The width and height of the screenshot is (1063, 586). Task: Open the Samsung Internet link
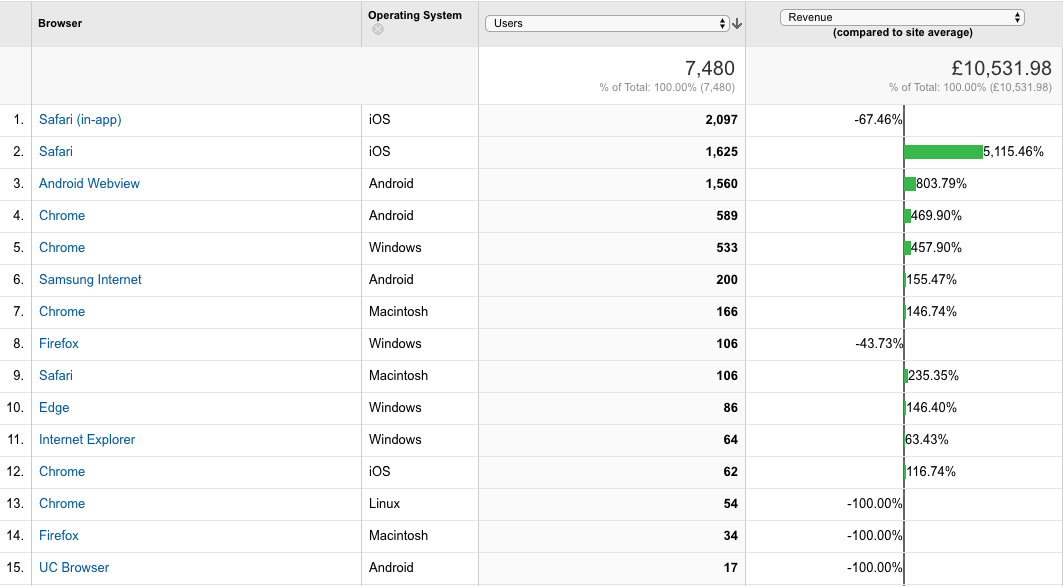coord(90,279)
